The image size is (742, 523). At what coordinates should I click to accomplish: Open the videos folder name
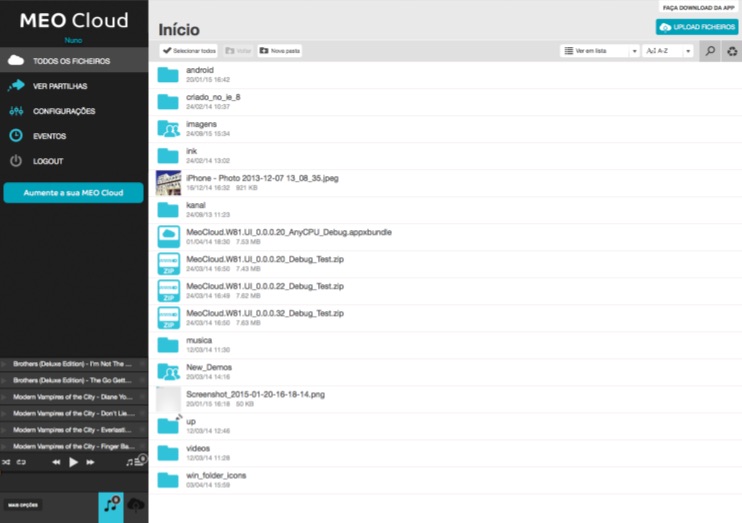[198, 448]
